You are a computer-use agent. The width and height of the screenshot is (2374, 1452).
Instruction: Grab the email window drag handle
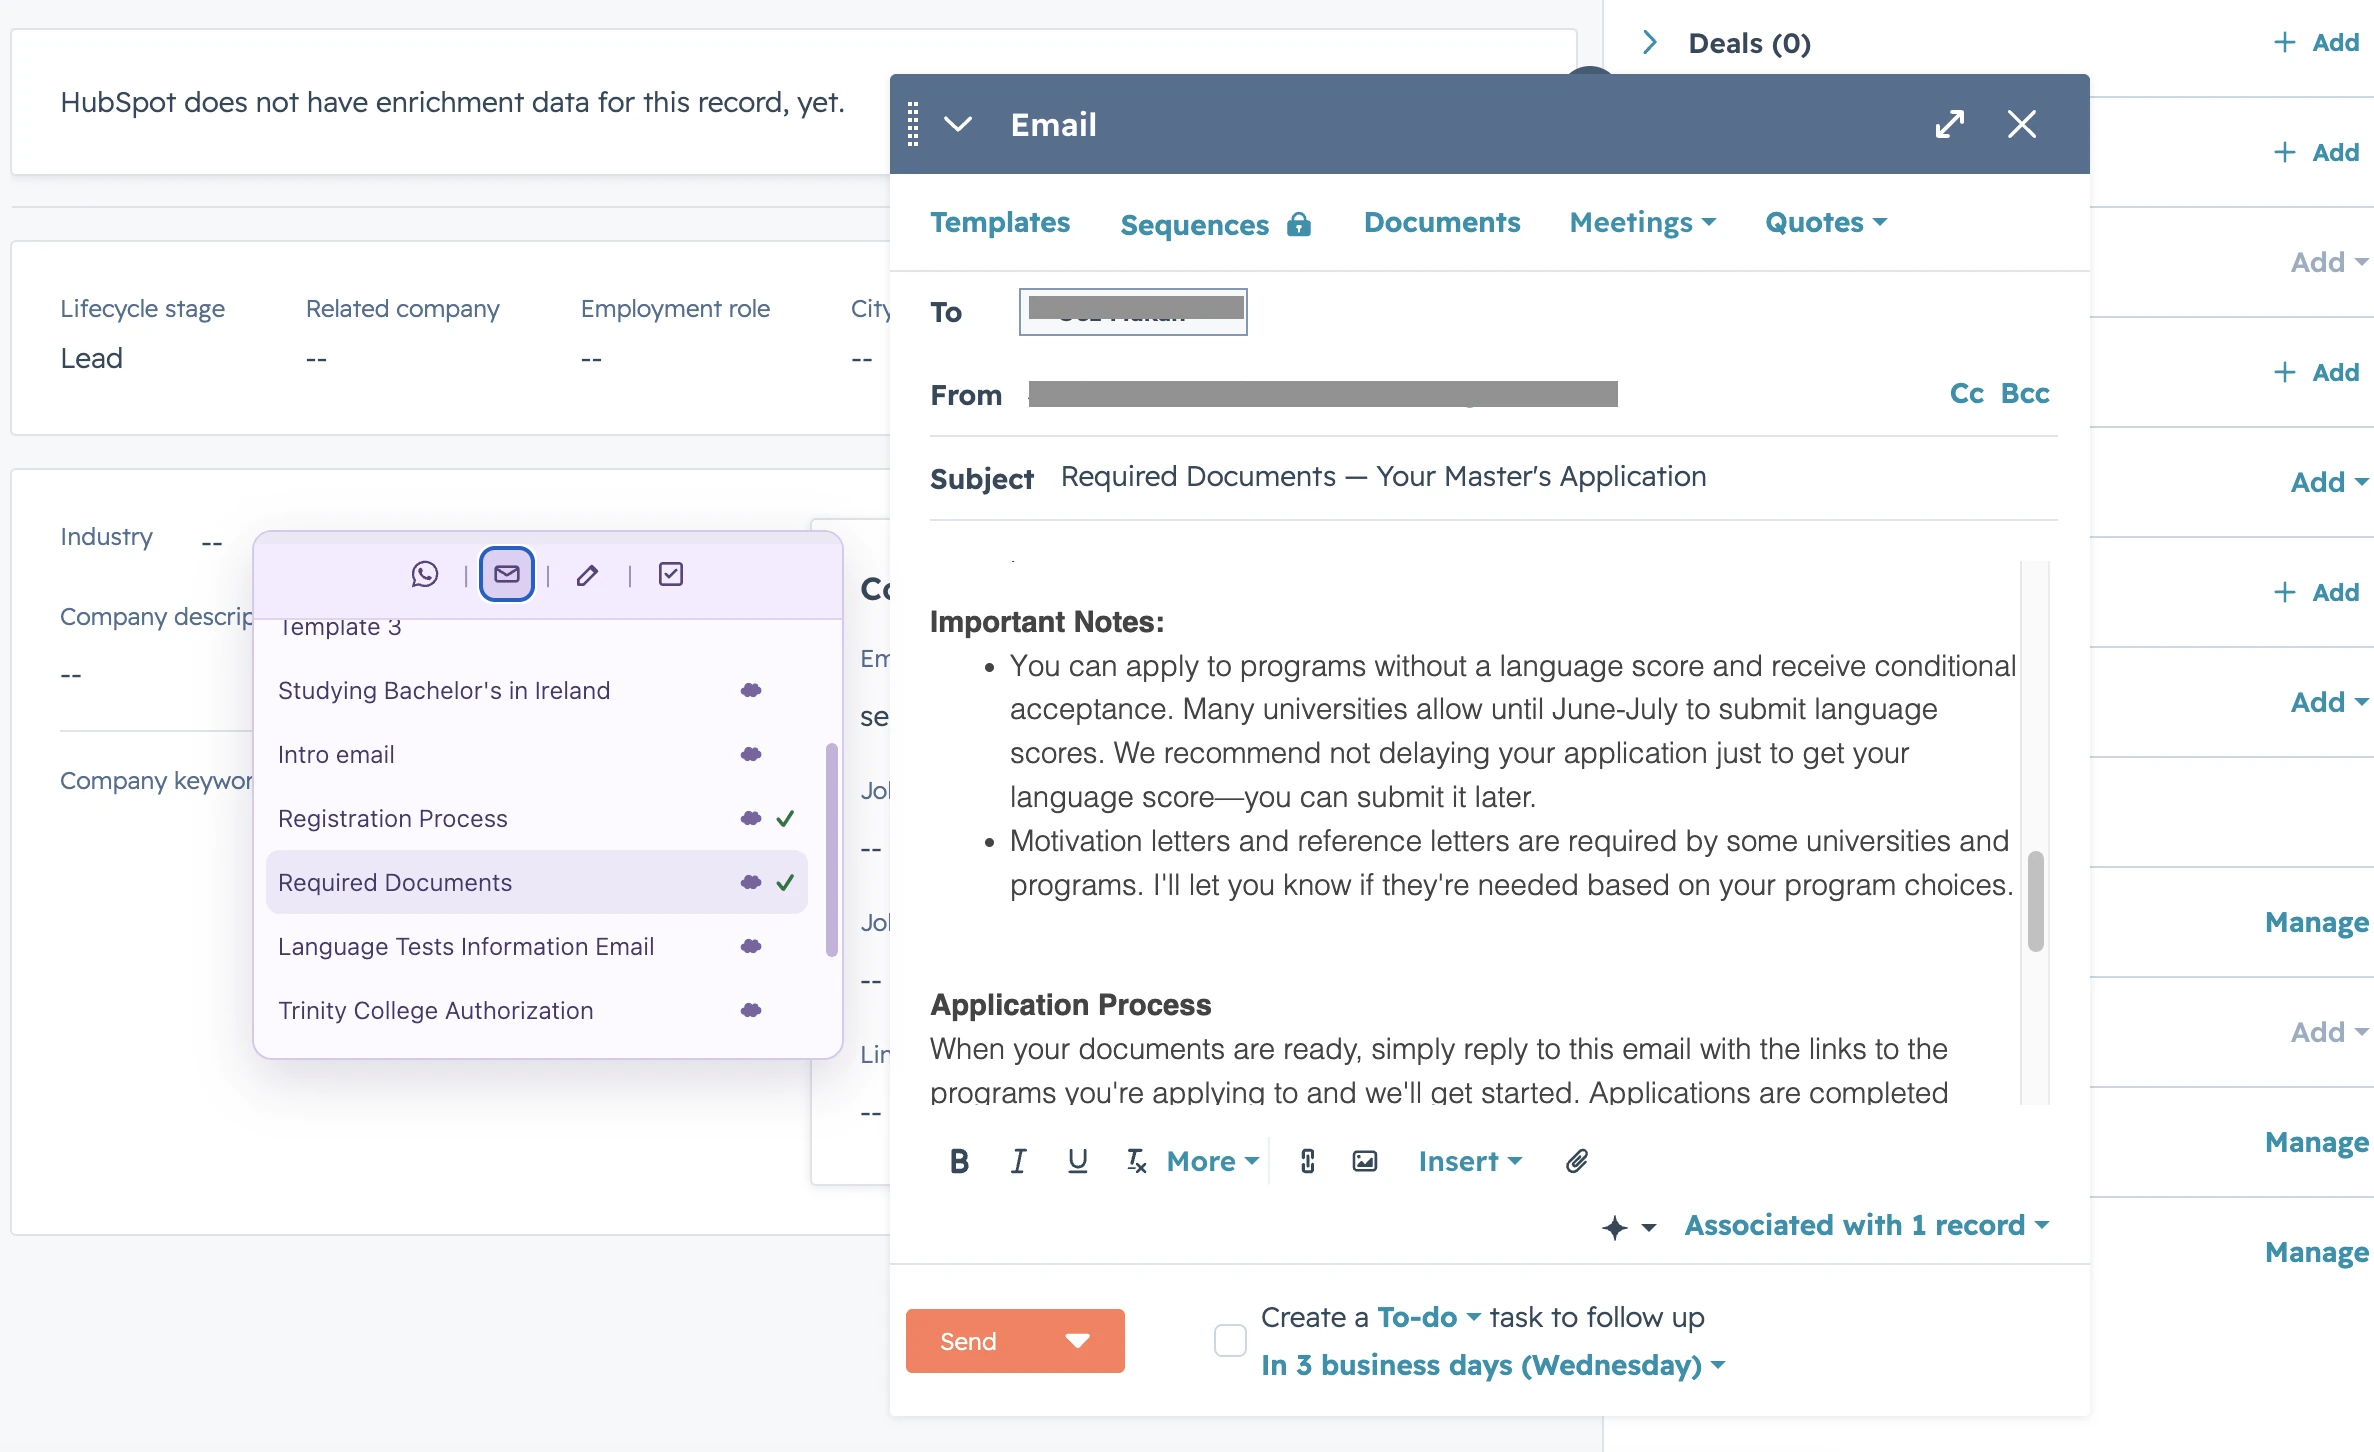point(913,124)
